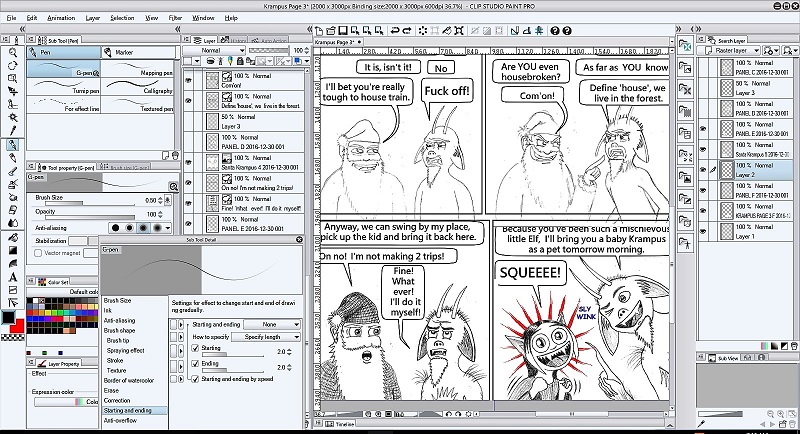800x434 pixels.
Task: Click the brush stroke magnifier icon in Tool property
Action: 173,187
